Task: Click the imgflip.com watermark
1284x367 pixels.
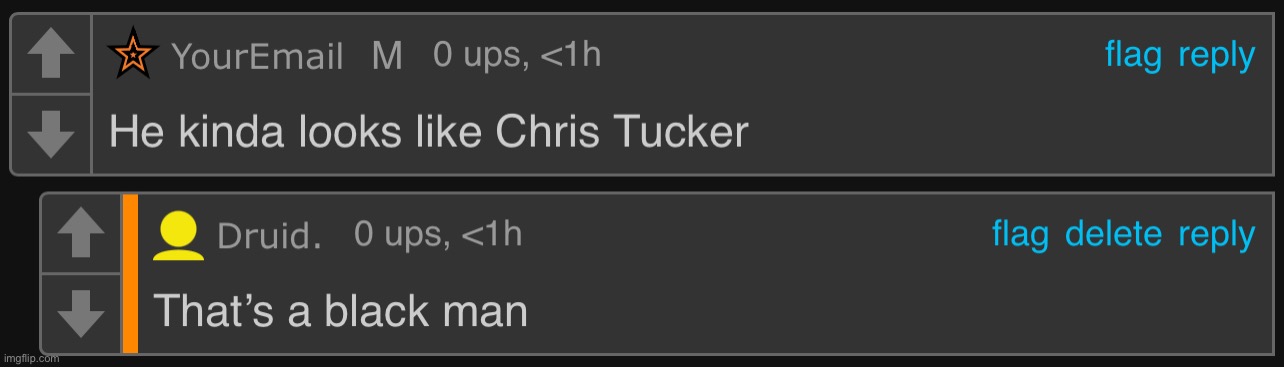Action: [32, 358]
